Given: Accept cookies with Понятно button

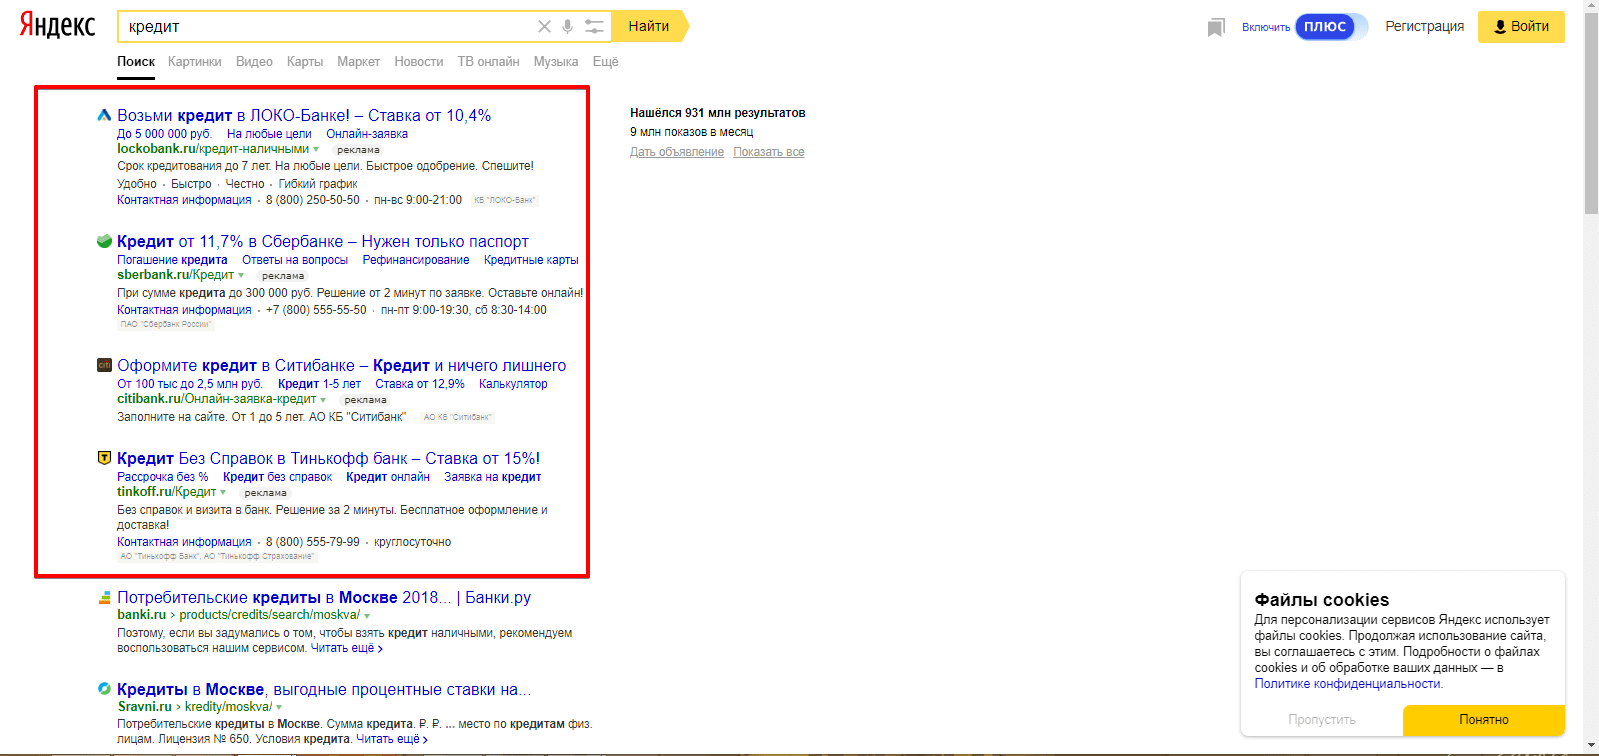Looking at the screenshot, I should point(1483,720).
